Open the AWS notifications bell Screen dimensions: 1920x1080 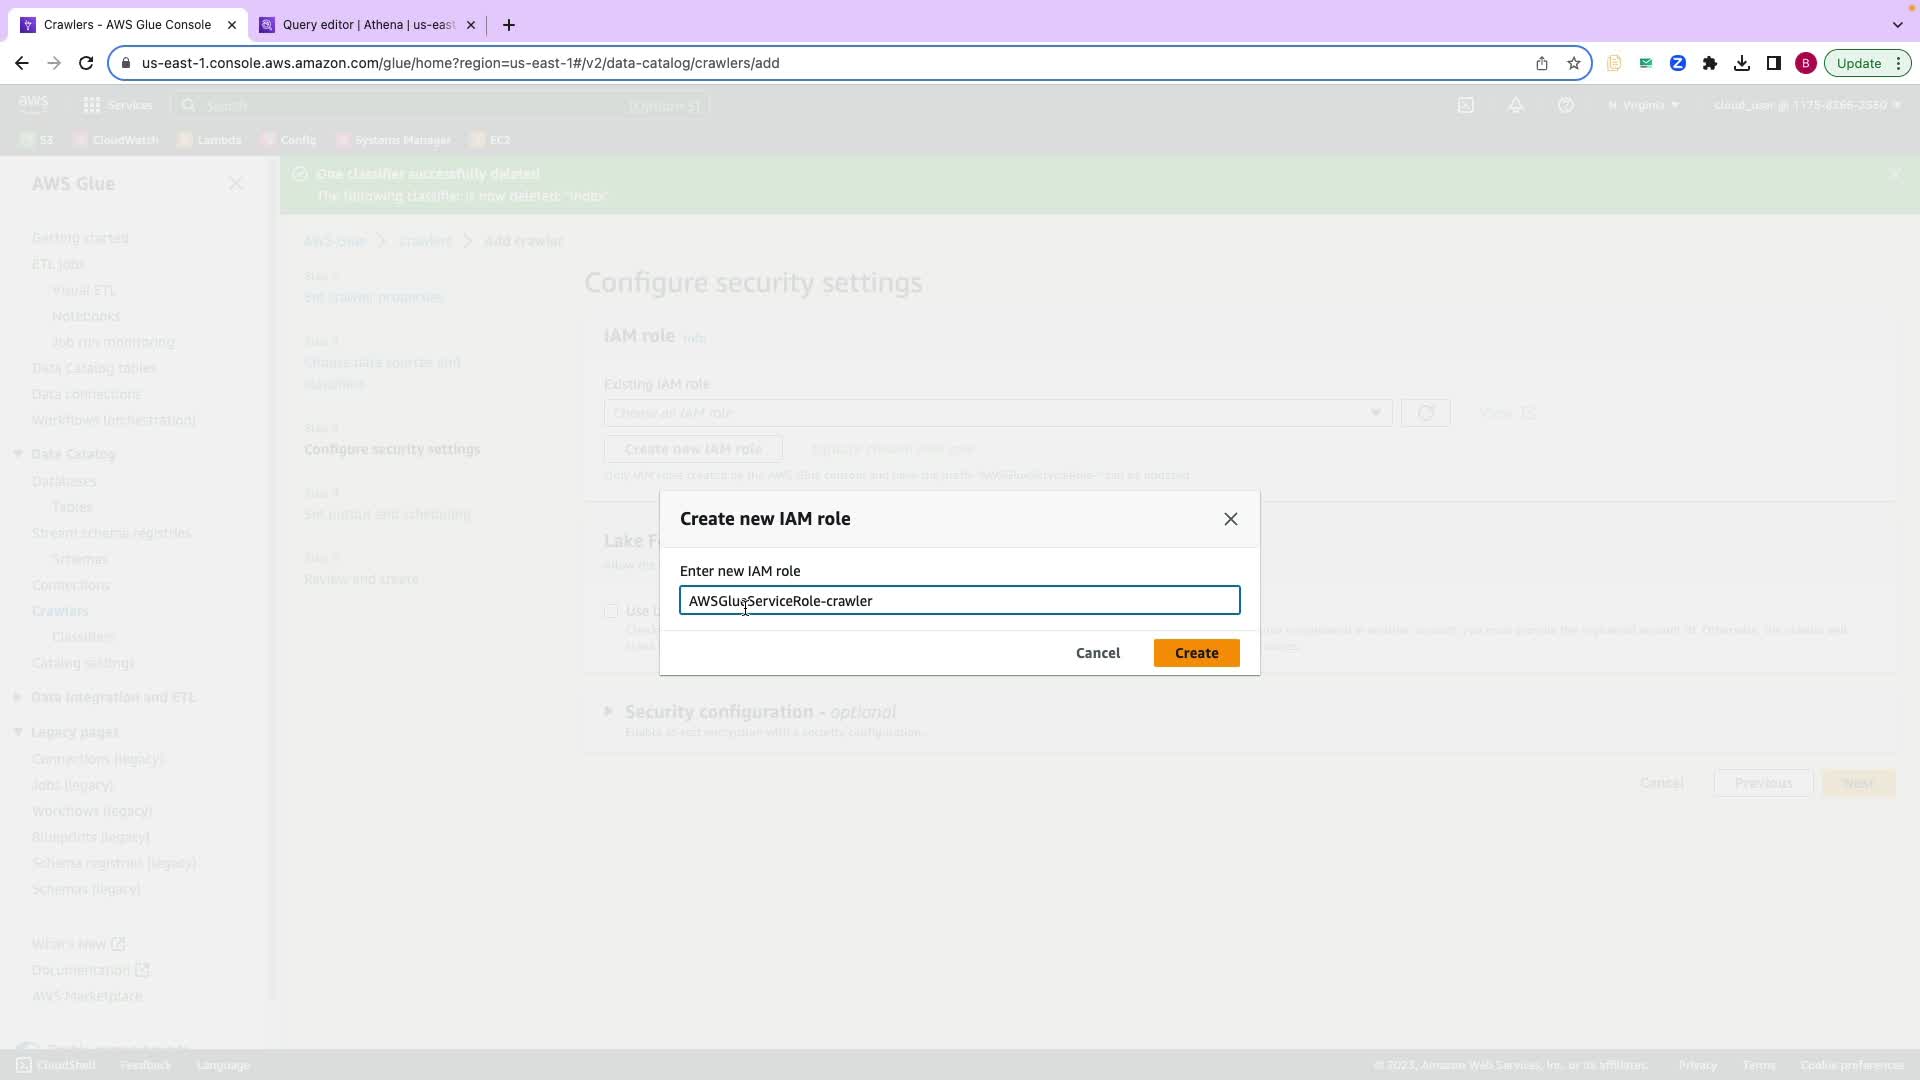(x=1516, y=105)
